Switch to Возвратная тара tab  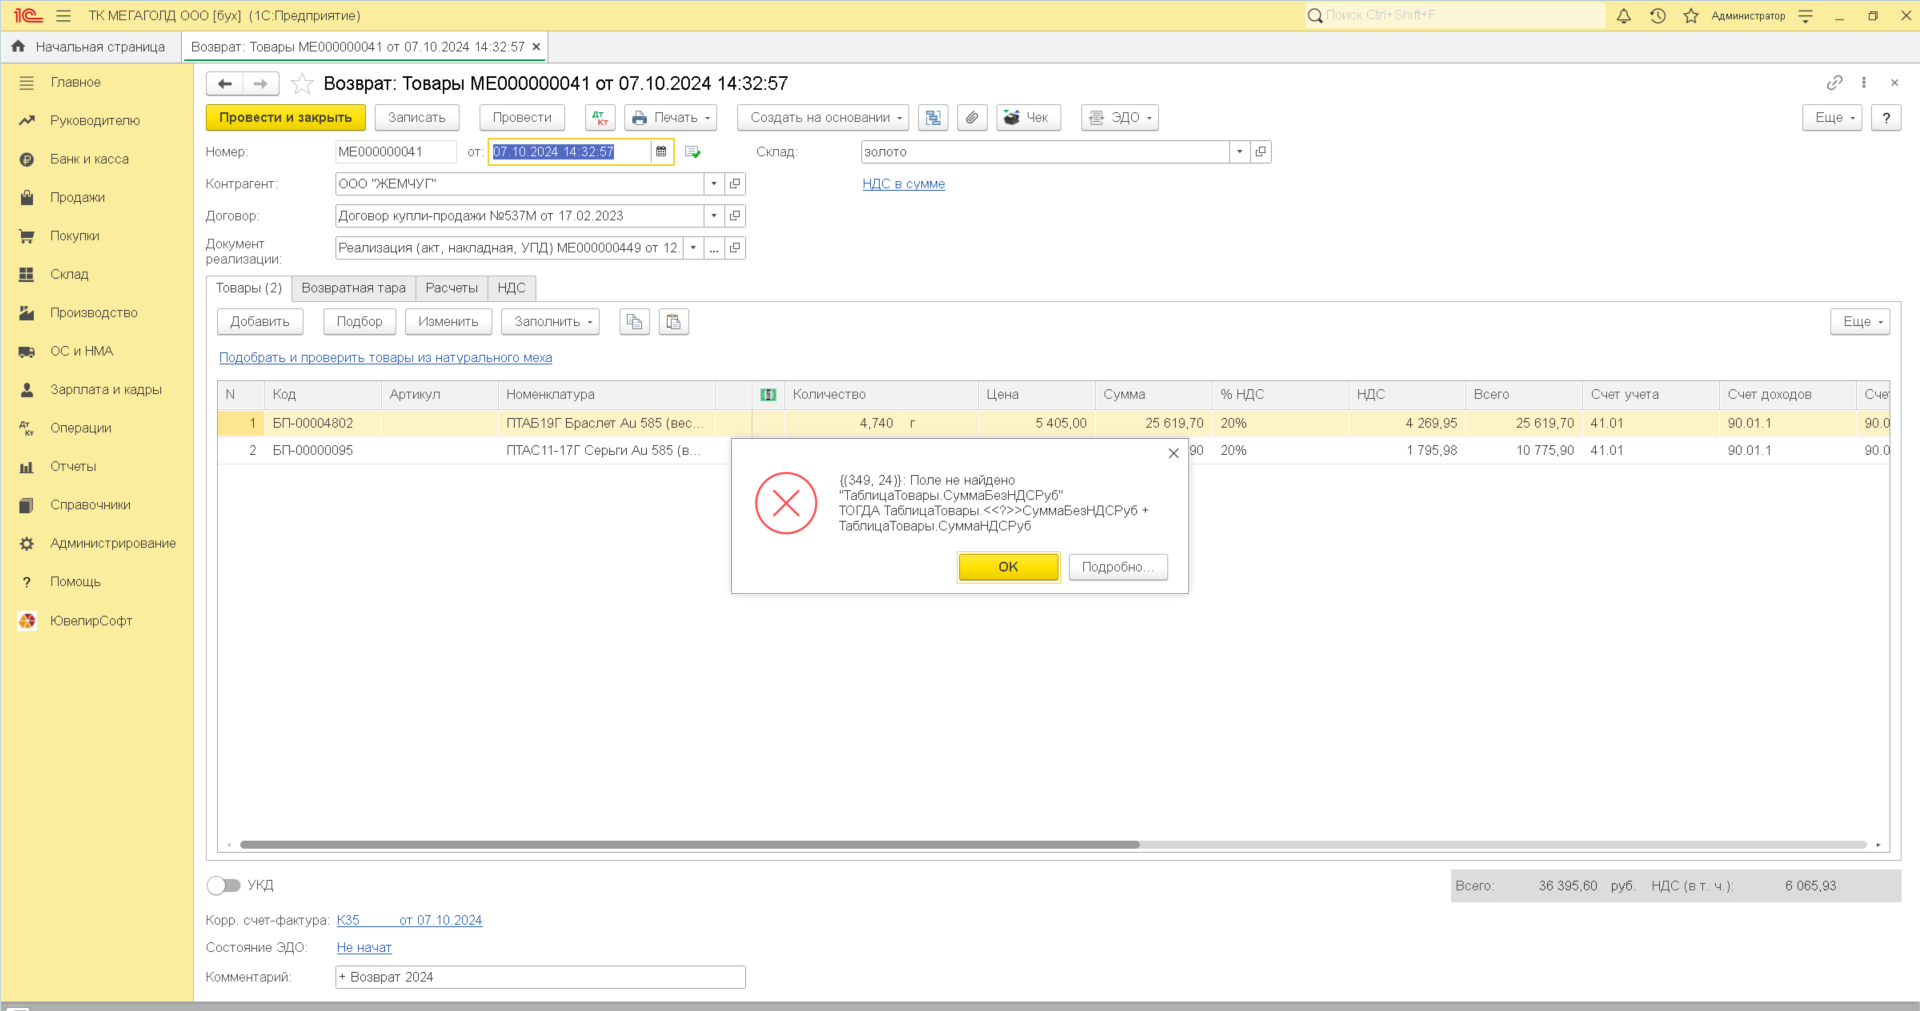tap(353, 288)
